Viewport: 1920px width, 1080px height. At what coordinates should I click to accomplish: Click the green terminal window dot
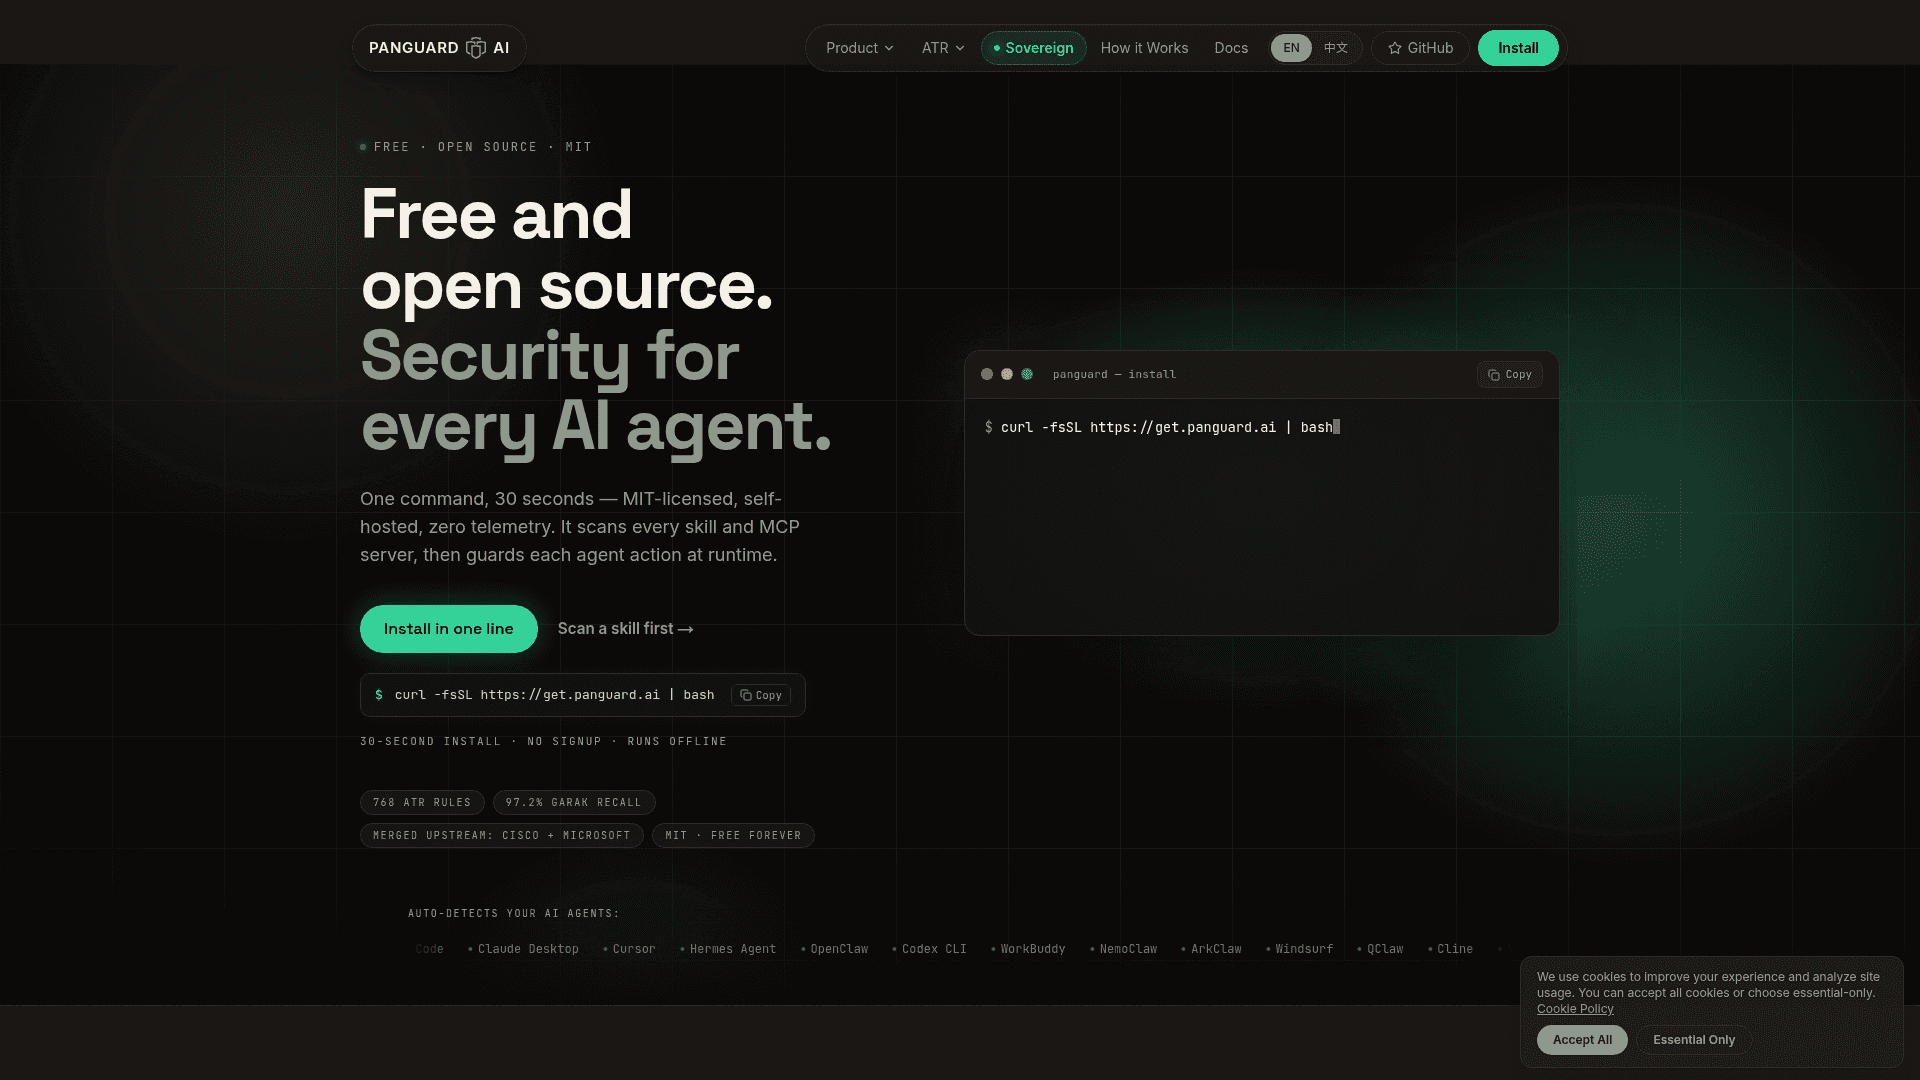[x=1027, y=374]
